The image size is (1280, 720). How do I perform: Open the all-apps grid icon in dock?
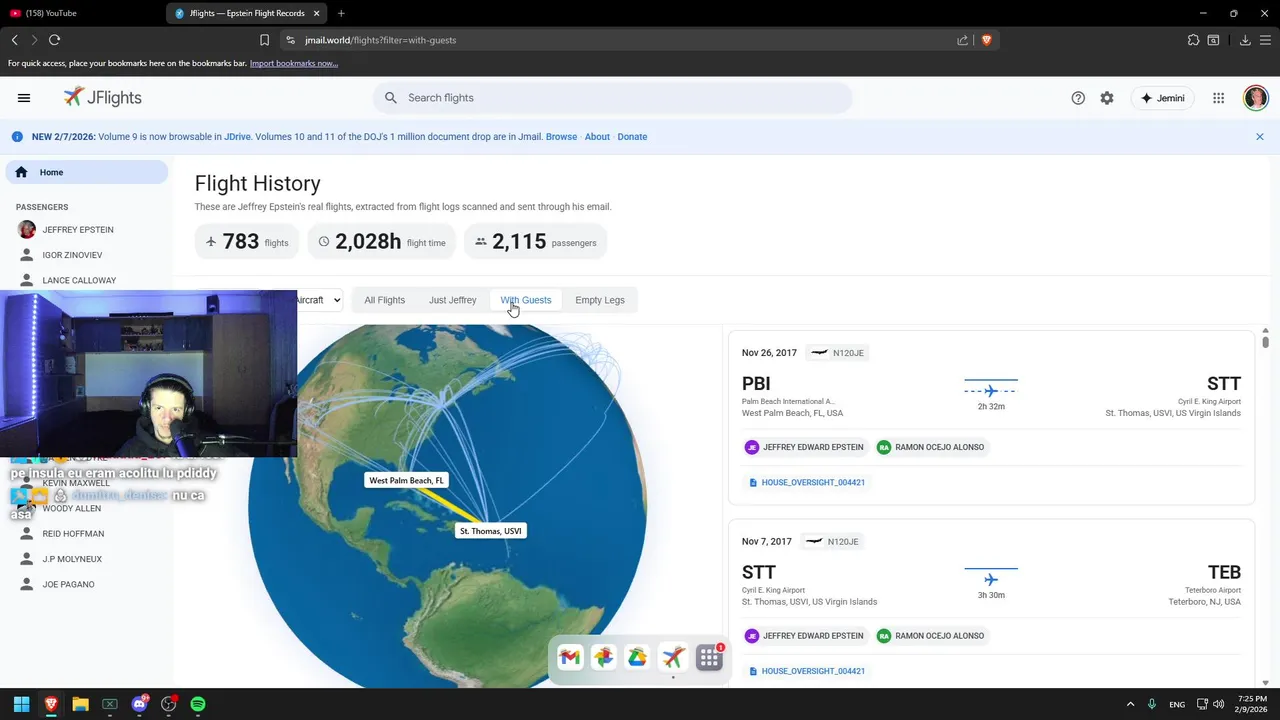pyautogui.click(x=709, y=657)
